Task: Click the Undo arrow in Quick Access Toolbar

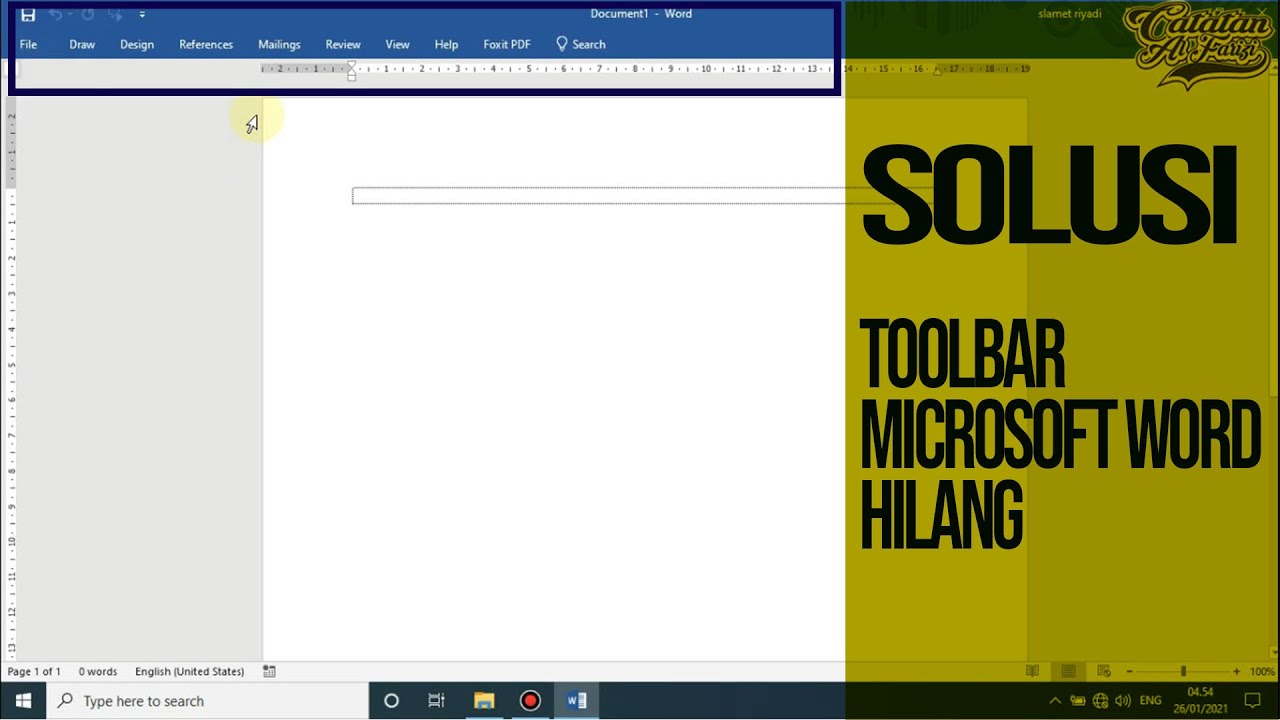Action: click(x=56, y=15)
